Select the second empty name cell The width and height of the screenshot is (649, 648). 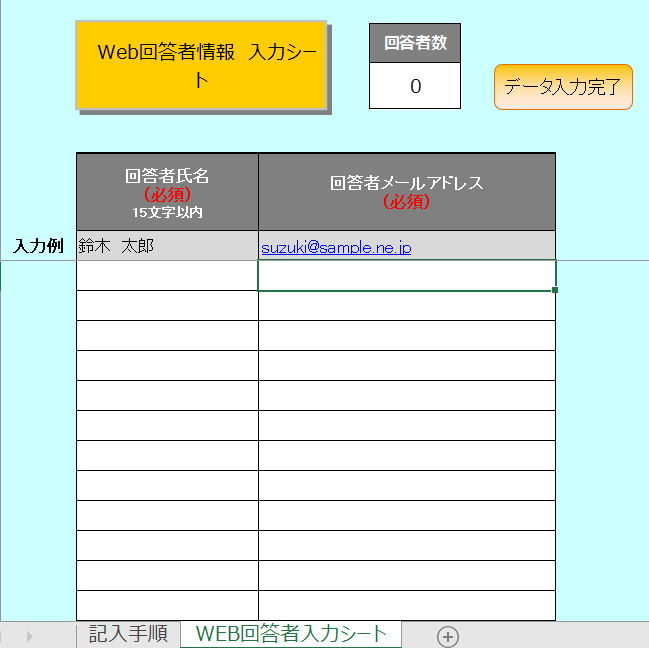point(167,306)
